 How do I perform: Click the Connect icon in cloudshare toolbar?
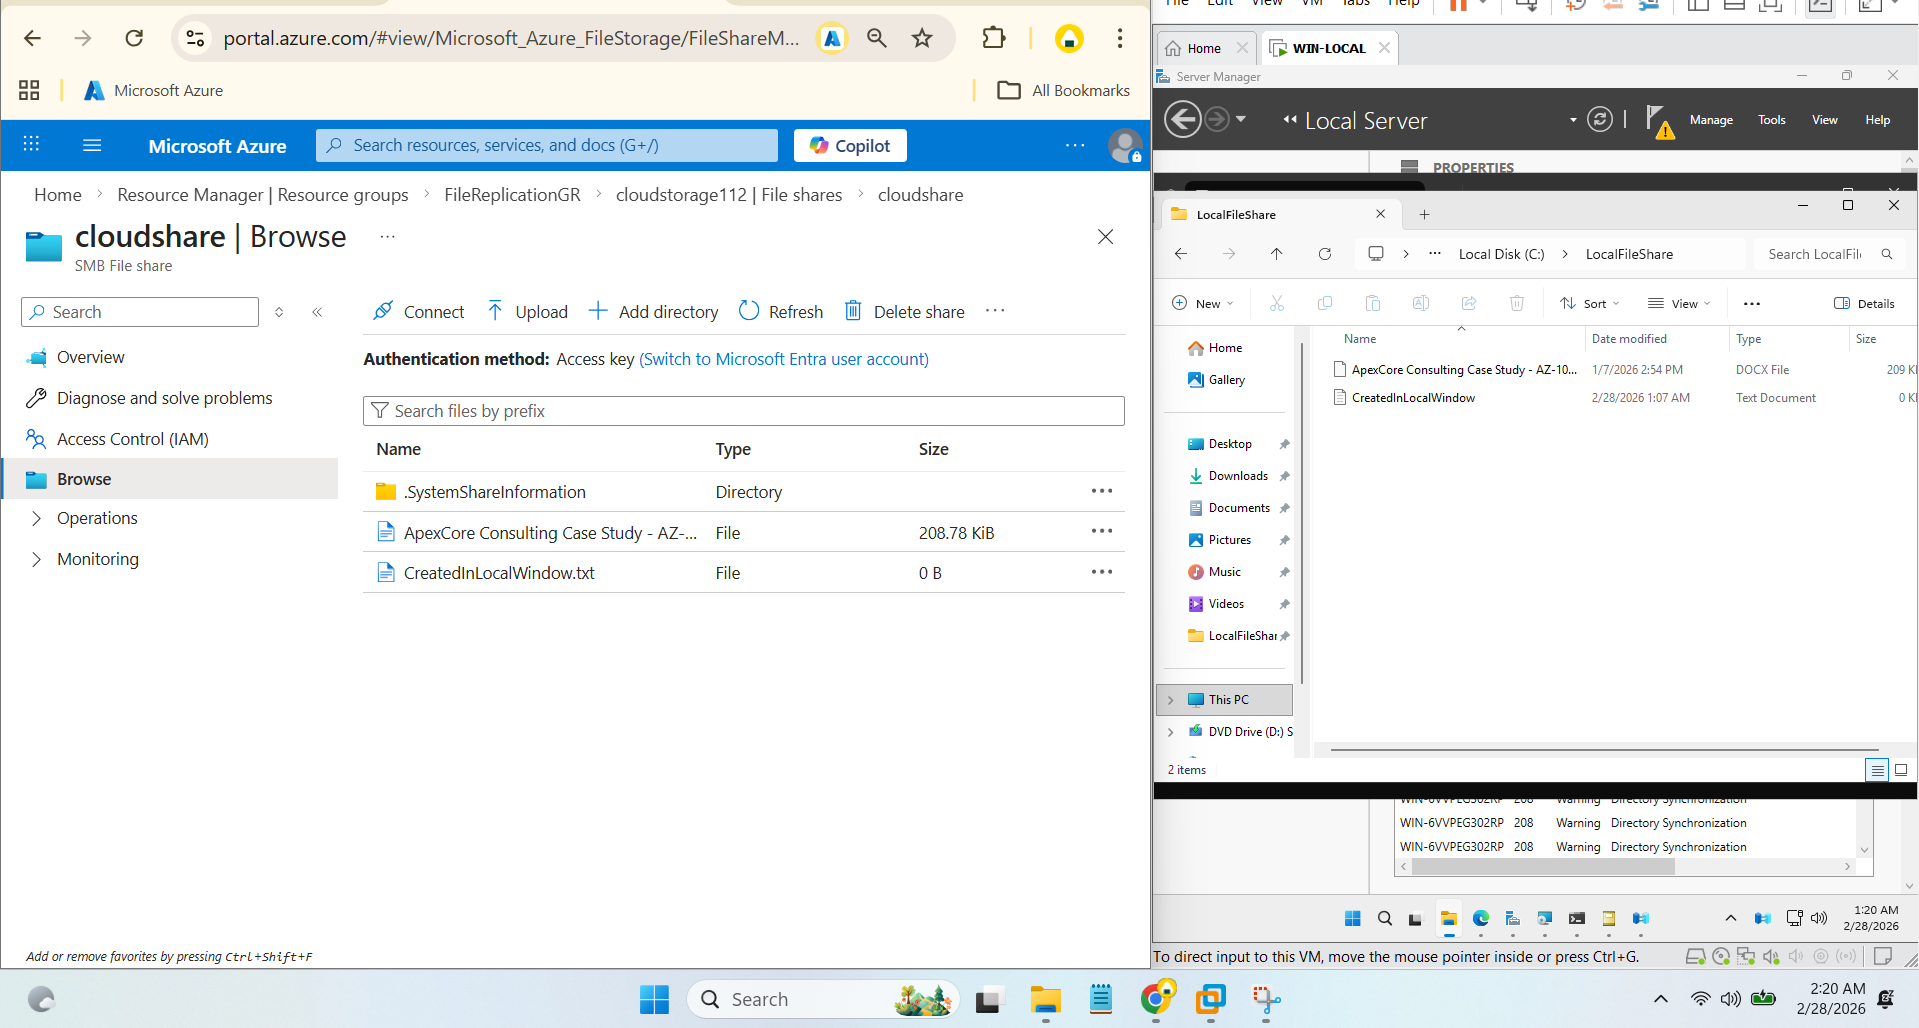382,311
